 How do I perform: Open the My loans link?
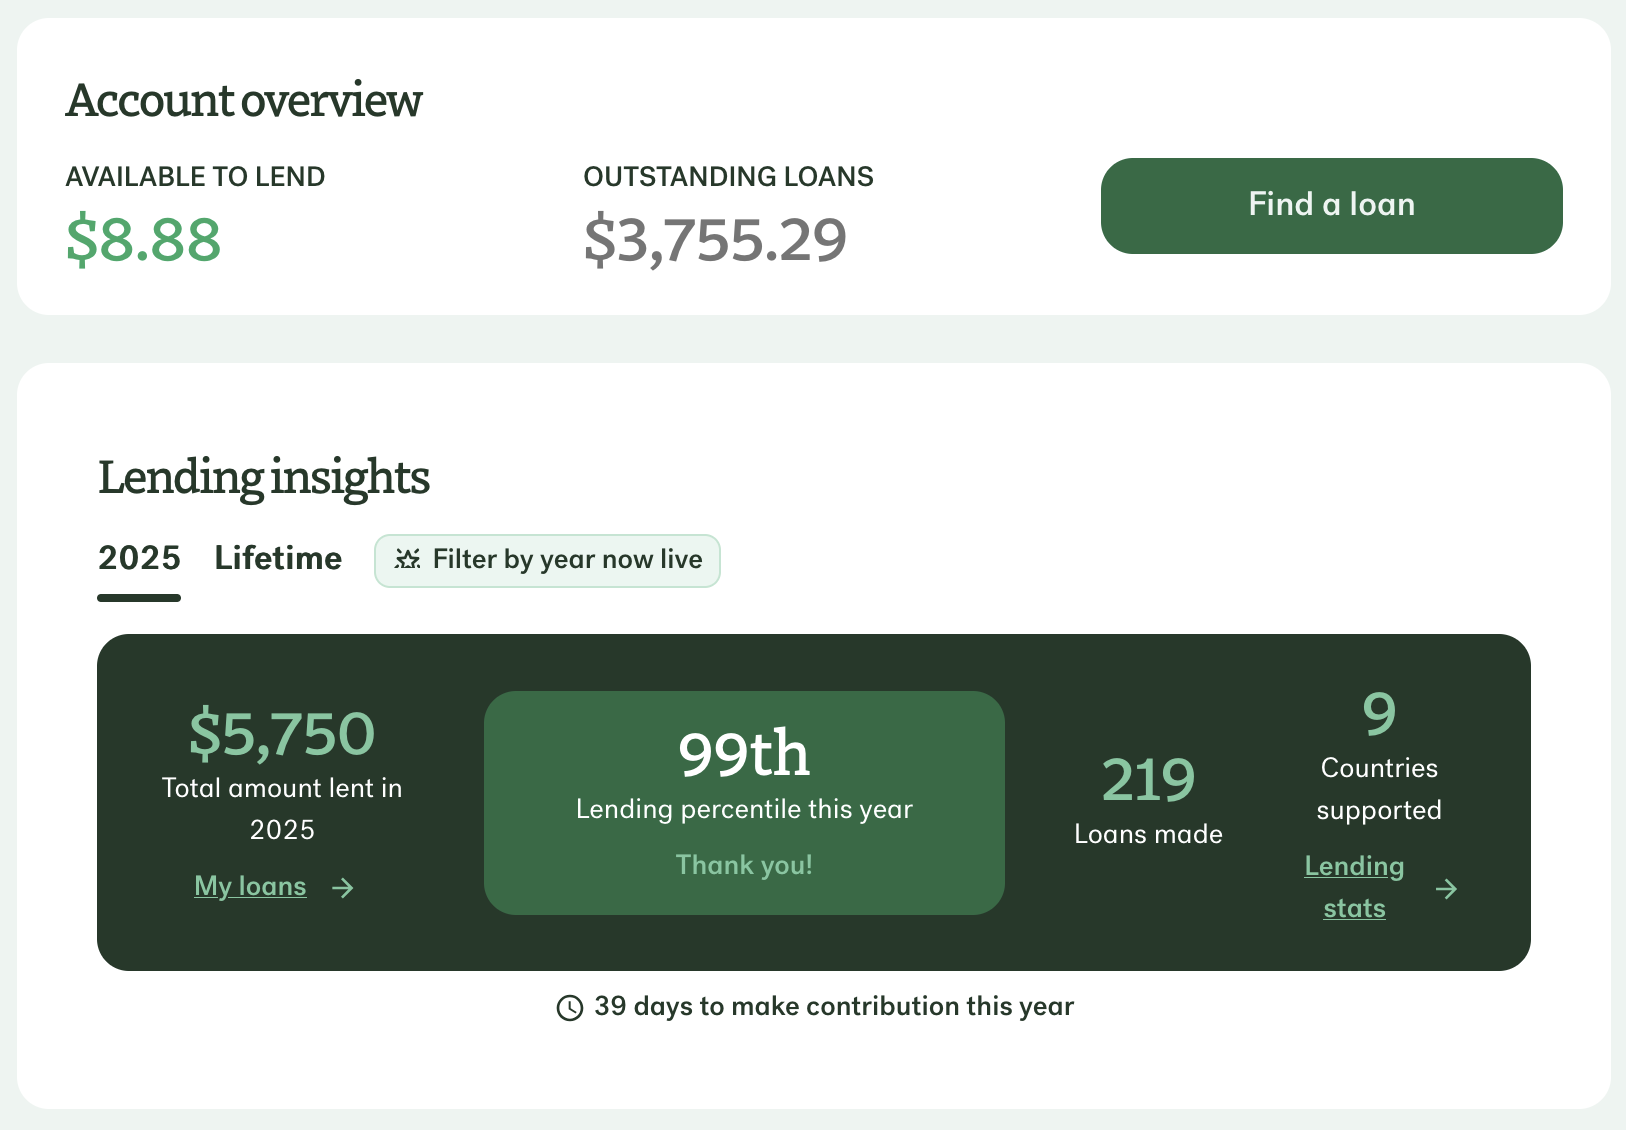coord(250,887)
